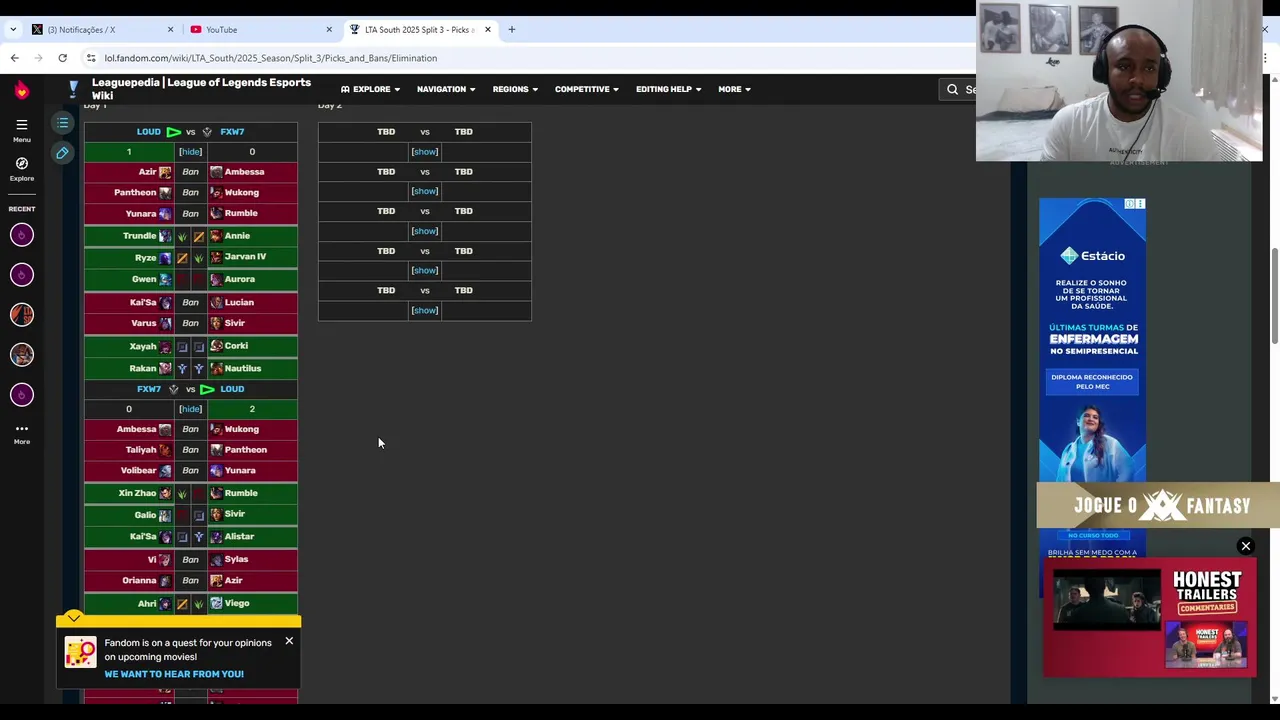Show the second Day 2 TBD match

(424, 191)
